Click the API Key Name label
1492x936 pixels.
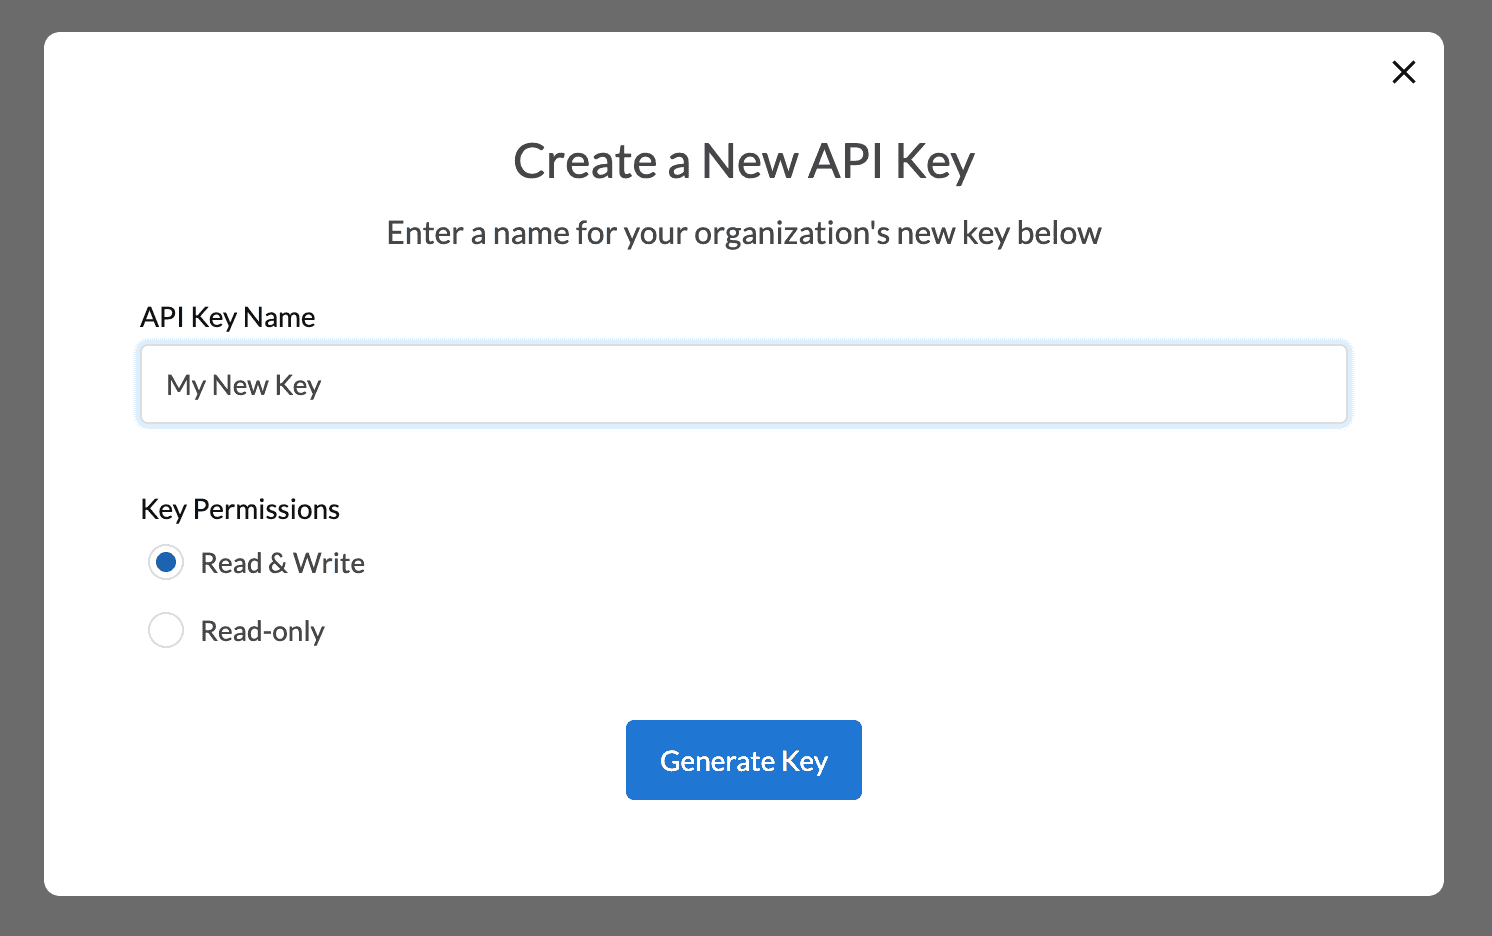(227, 317)
